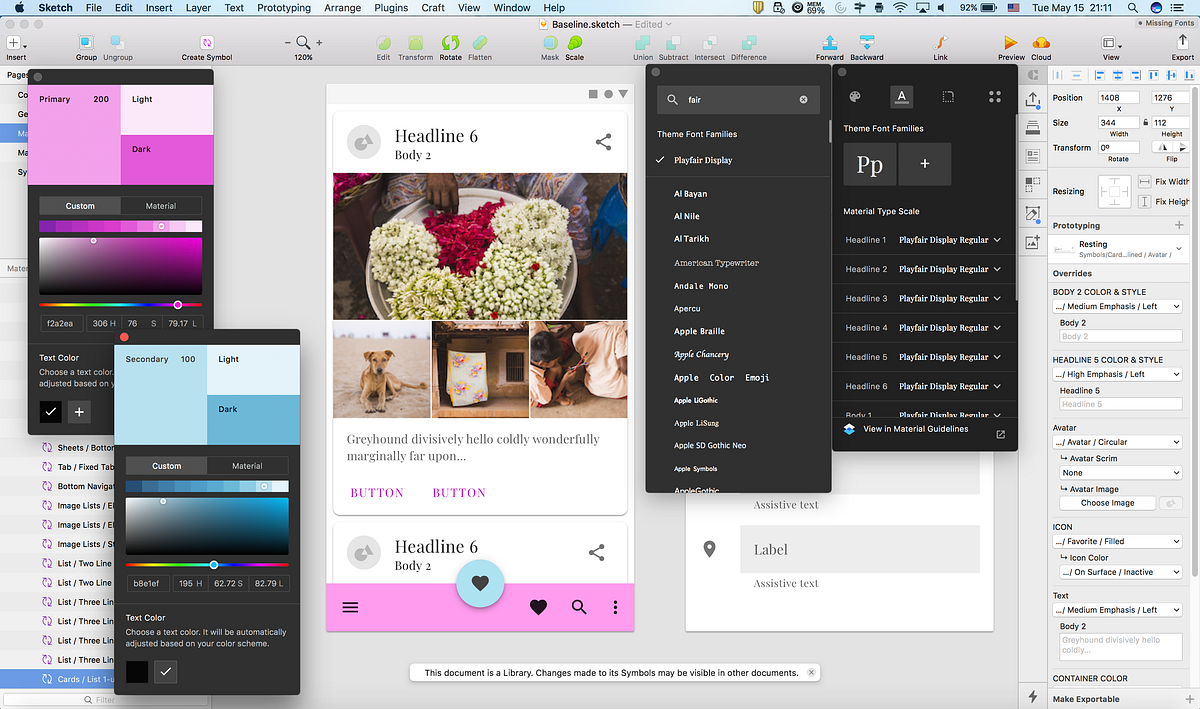1200x709 pixels.
Task: Click the font search input field
Action: point(738,100)
